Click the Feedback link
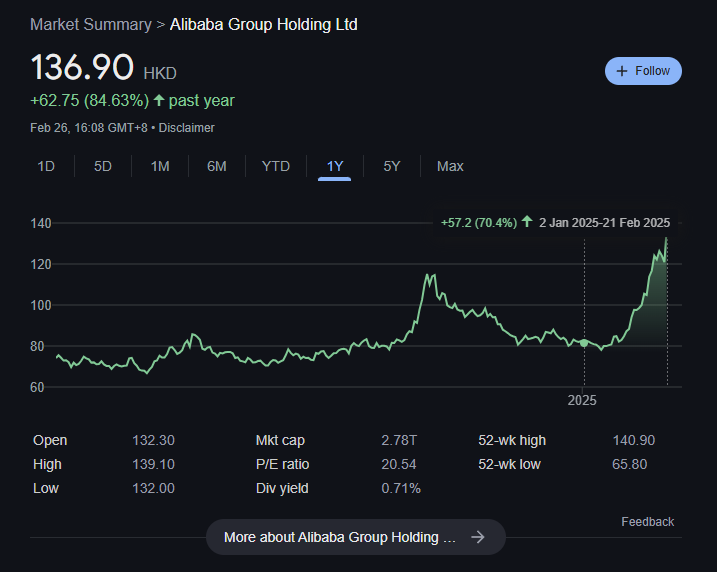 (647, 522)
